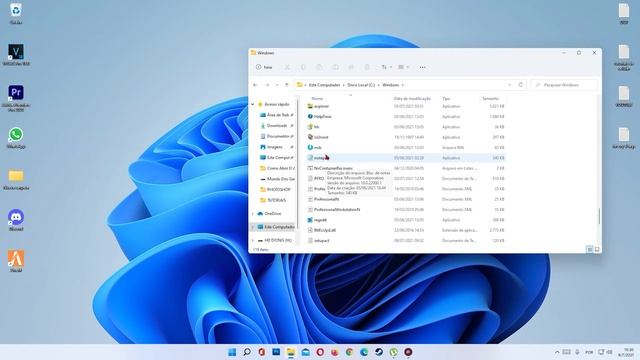Click the Cut scissors icon in Explorer toolbar
This screenshot has width=640, height=360.
(x=287, y=67)
